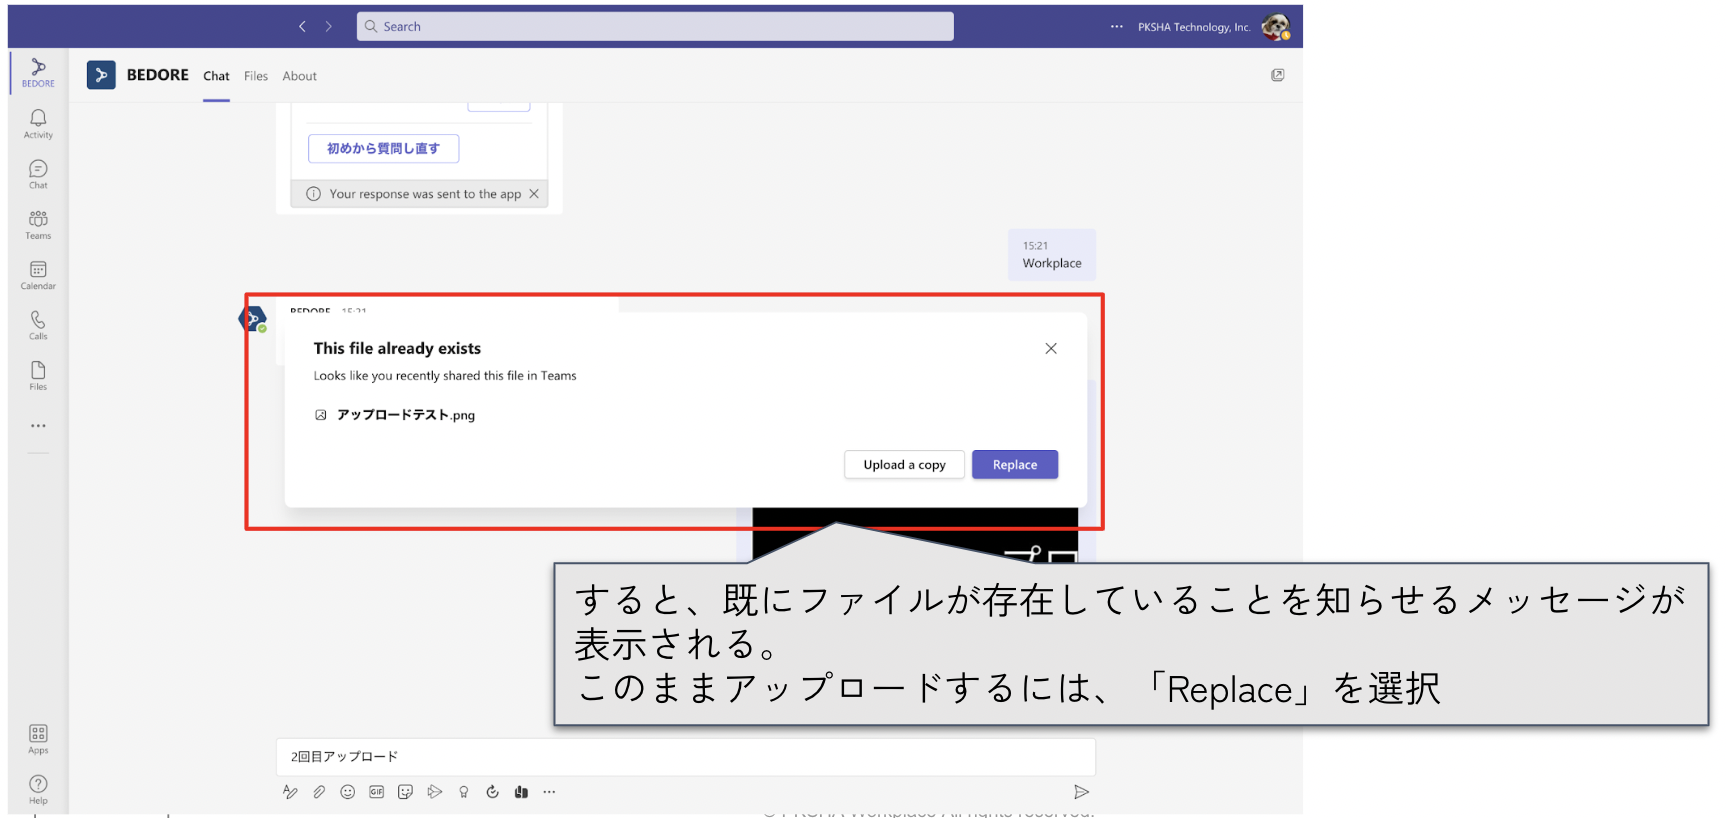The height and width of the screenshot is (818, 1726).
Task: Open the Stream option in compose toolbar
Action: pos(434,792)
